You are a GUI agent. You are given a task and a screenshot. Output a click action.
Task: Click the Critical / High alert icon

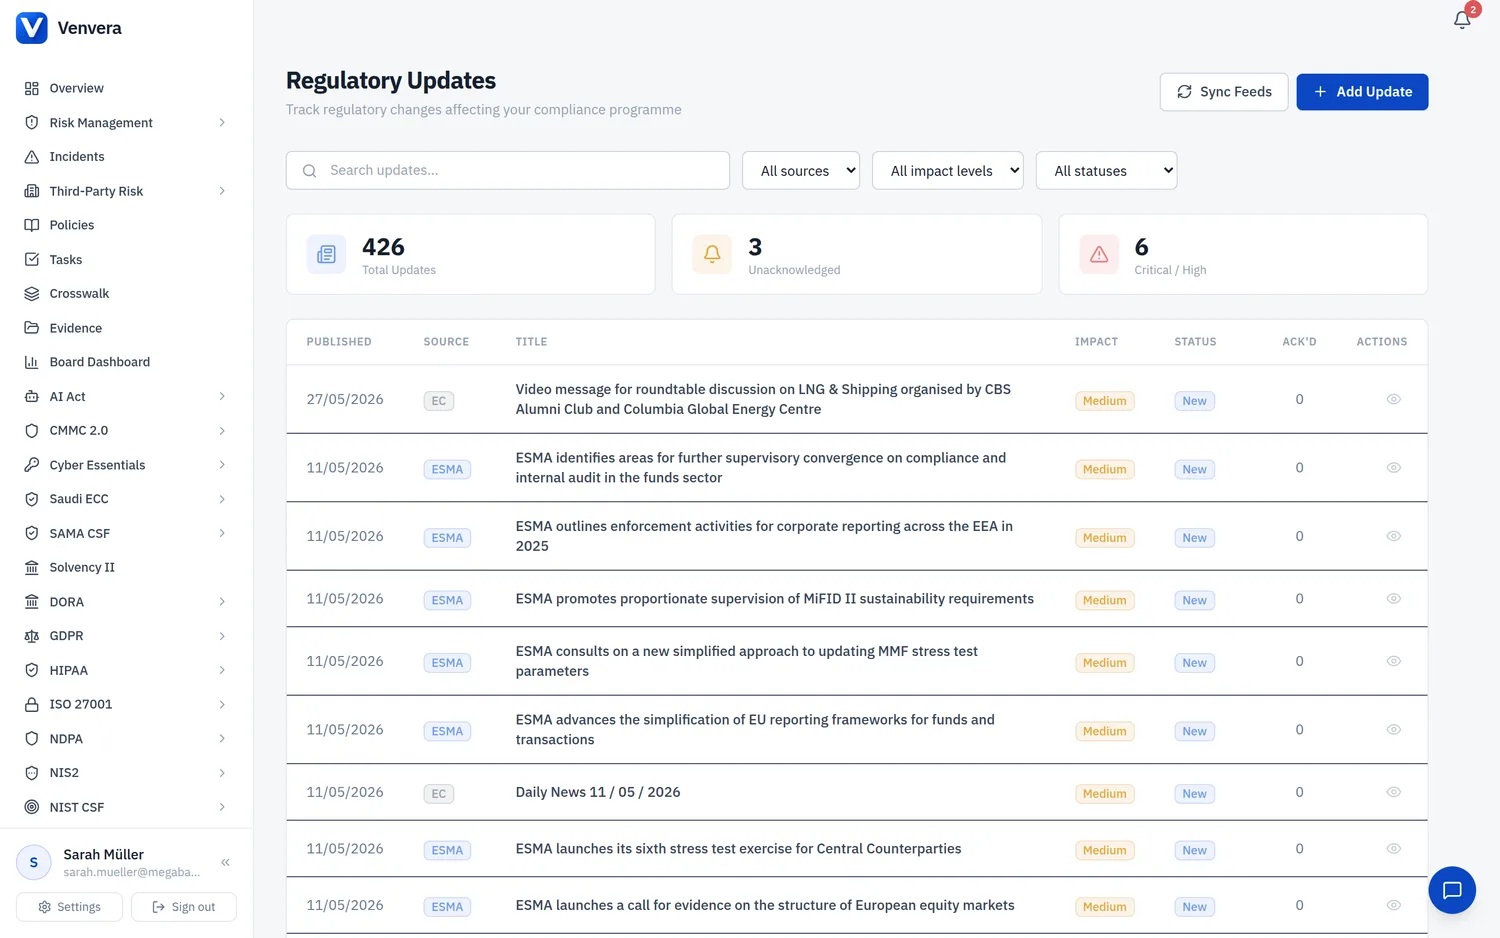(1099, 255)
